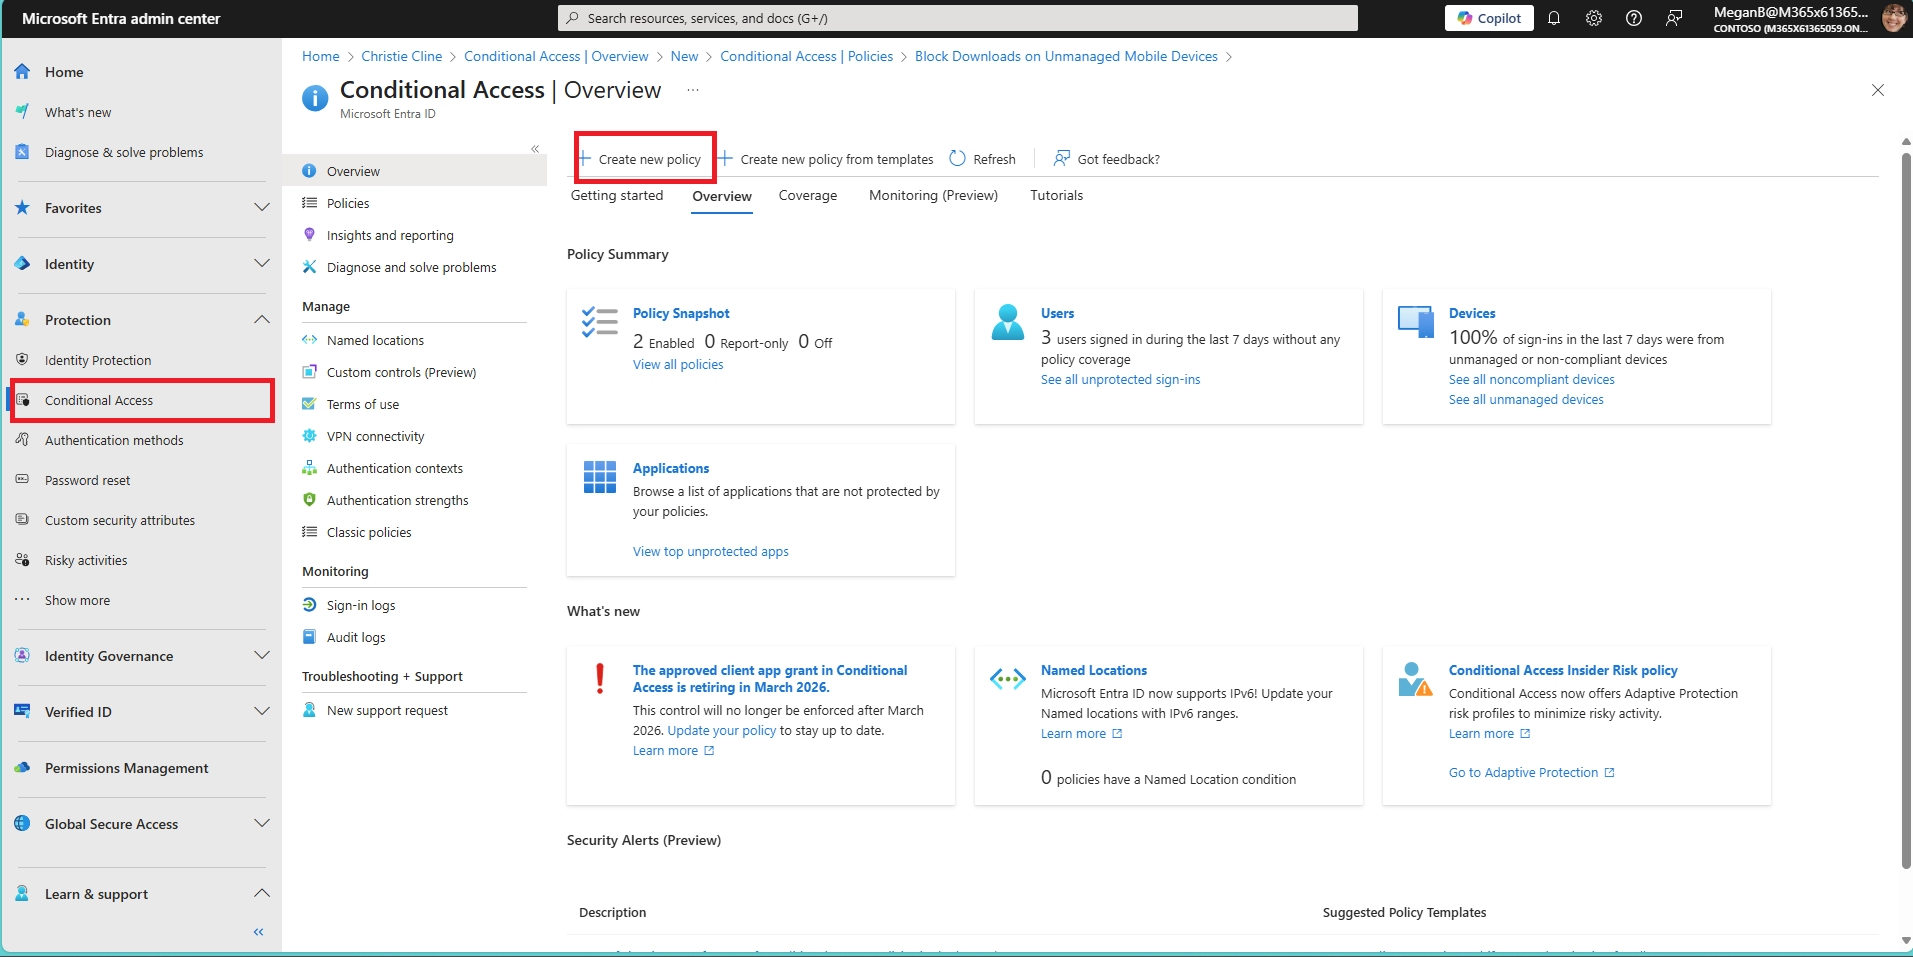Image resolution: width=1913 pixels, height=957 pixels.
Task: Click the Custom security attributes icon
Action: [x=22, y=520]
